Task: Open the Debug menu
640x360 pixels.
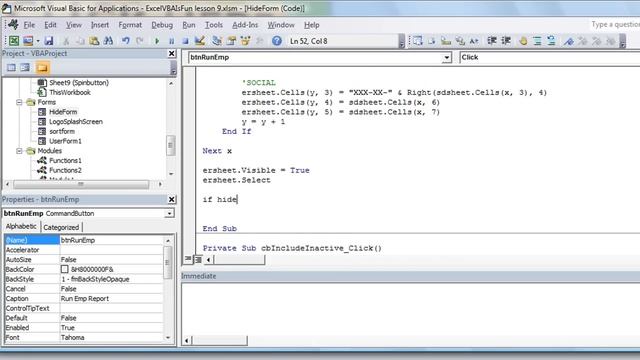Action: point(162,25)
